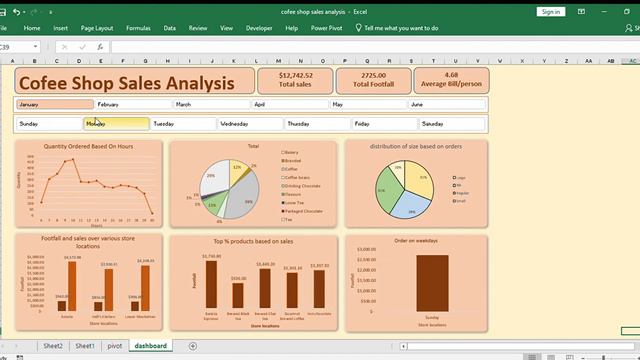Switch to pivot sheet tab

tap(114, 346)
